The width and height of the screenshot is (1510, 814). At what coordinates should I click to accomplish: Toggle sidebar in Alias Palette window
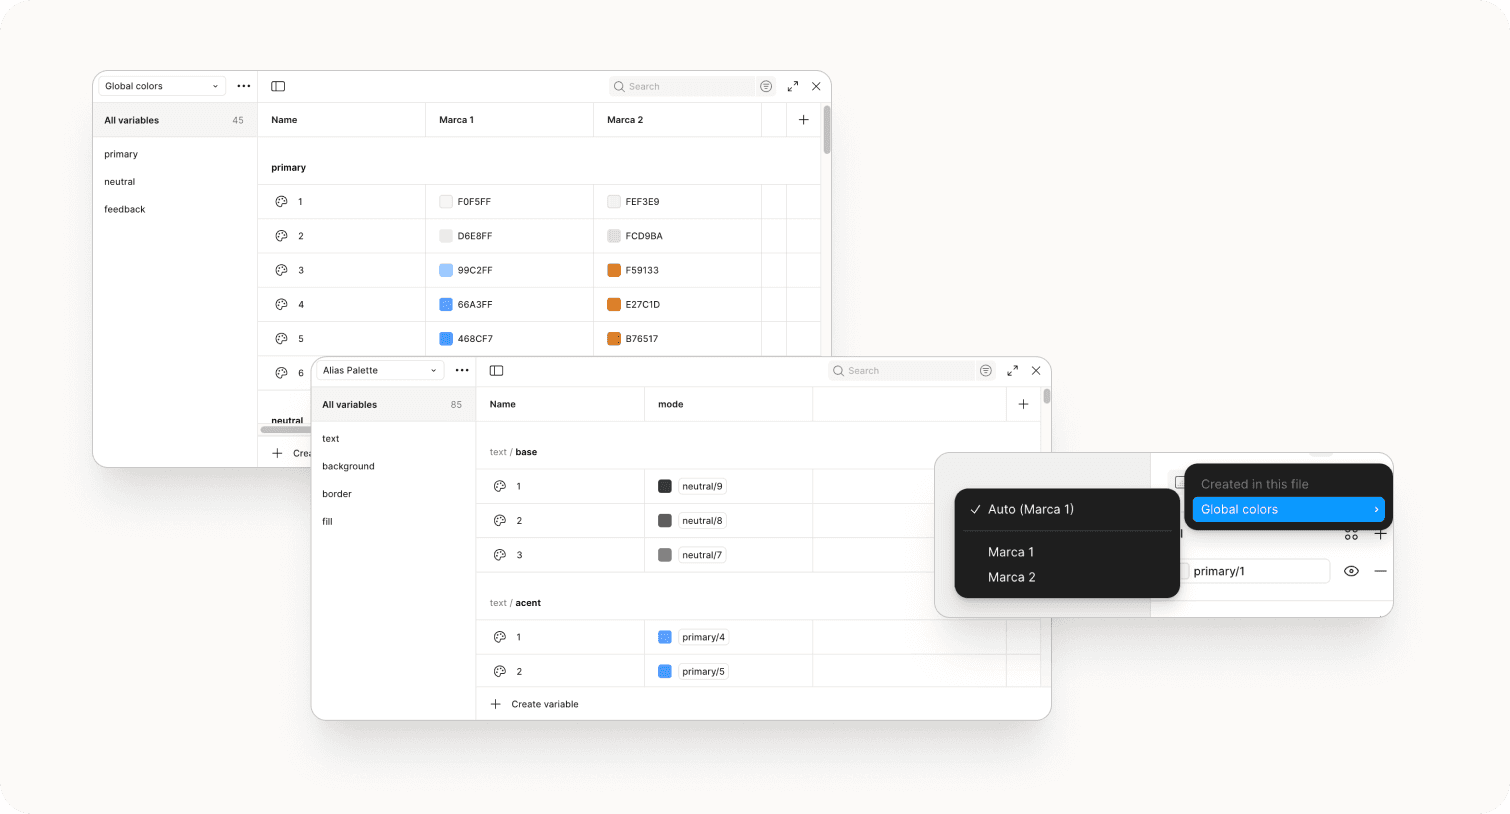point(496,370)
